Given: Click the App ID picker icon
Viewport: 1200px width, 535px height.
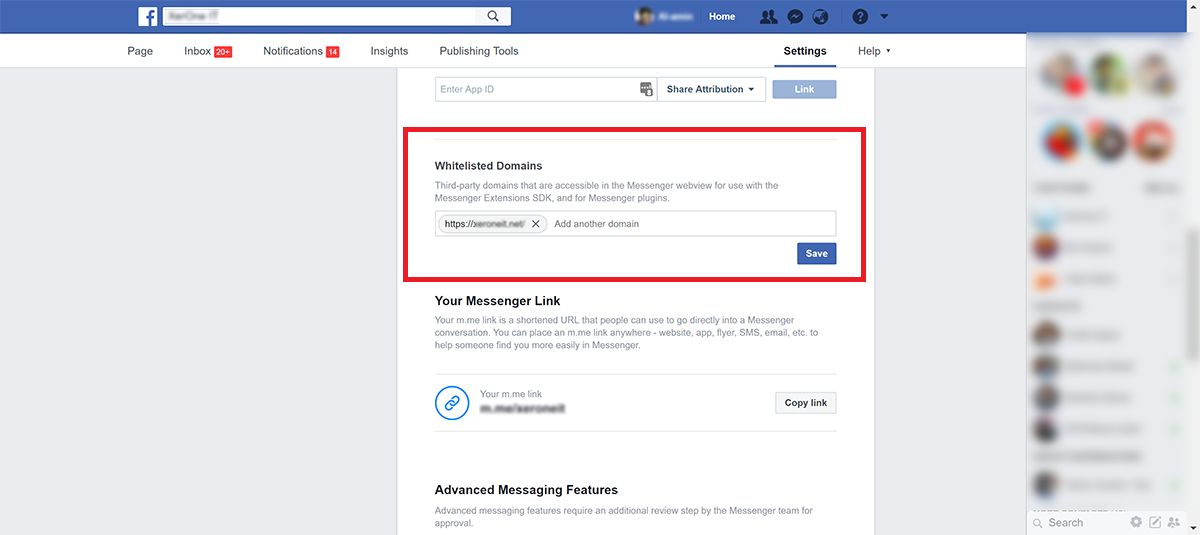Looking at the screenshot, I should click(x=646, y=90).
